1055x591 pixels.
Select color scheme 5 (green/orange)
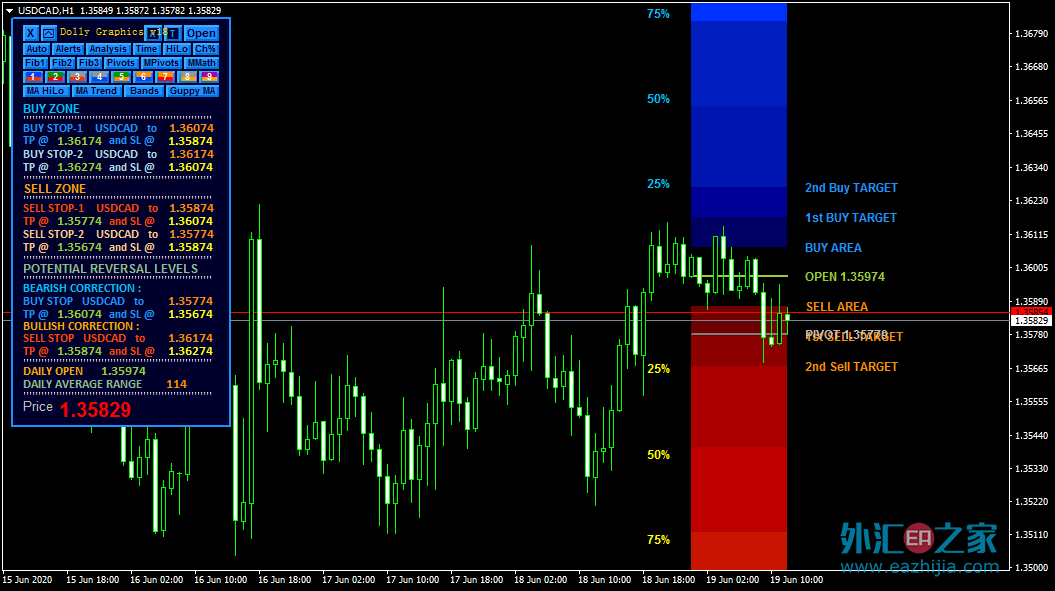121,77
